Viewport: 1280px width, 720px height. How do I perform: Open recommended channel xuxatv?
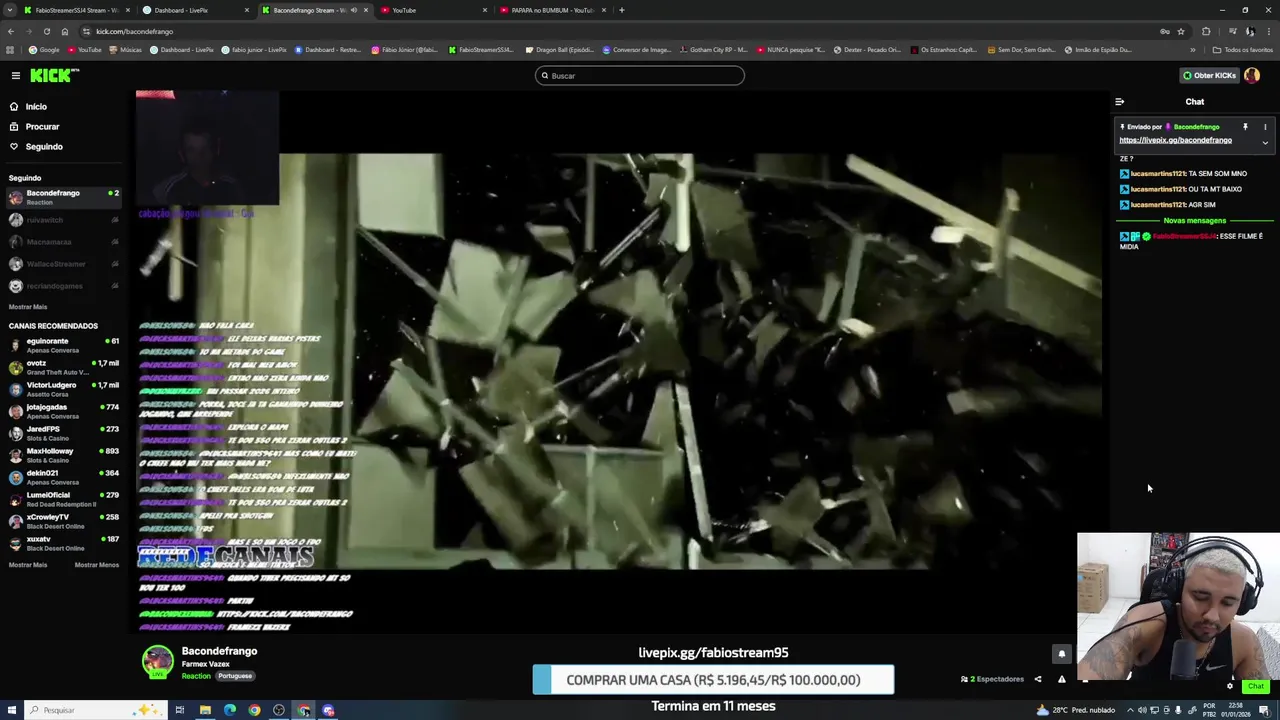(x=62, y=543)
